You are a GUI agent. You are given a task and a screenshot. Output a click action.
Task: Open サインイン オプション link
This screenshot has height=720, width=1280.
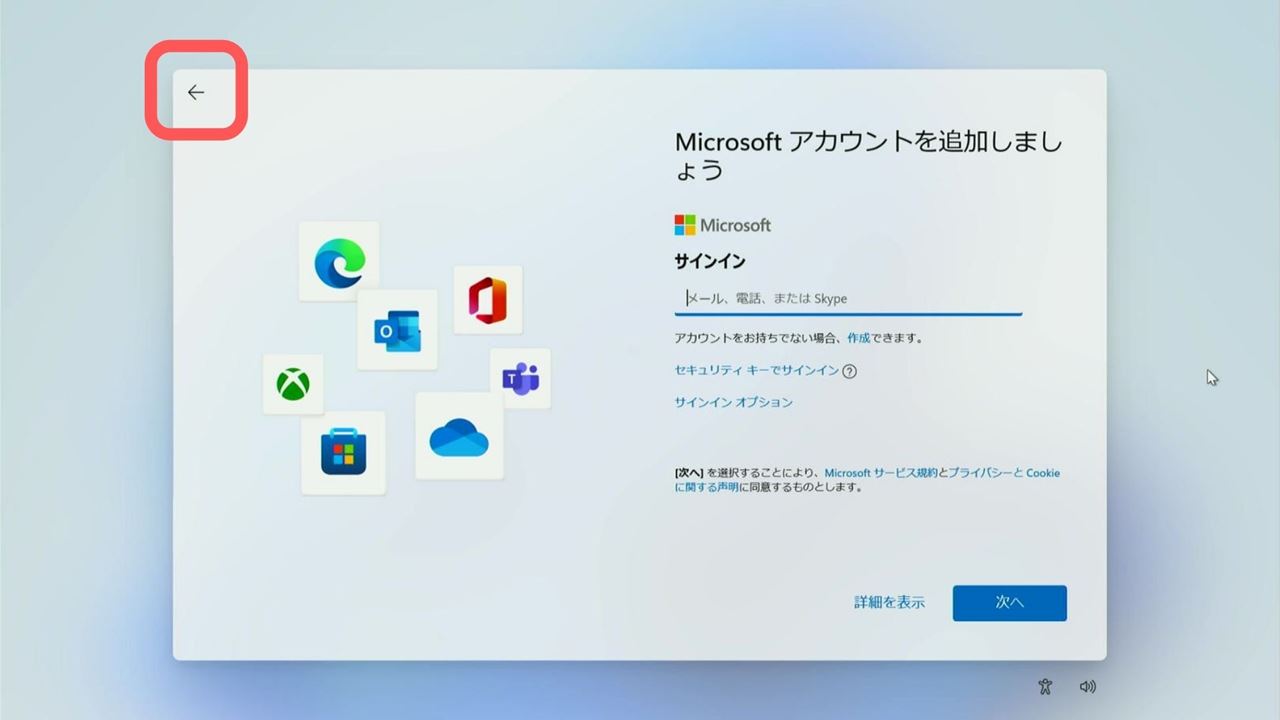734,402
